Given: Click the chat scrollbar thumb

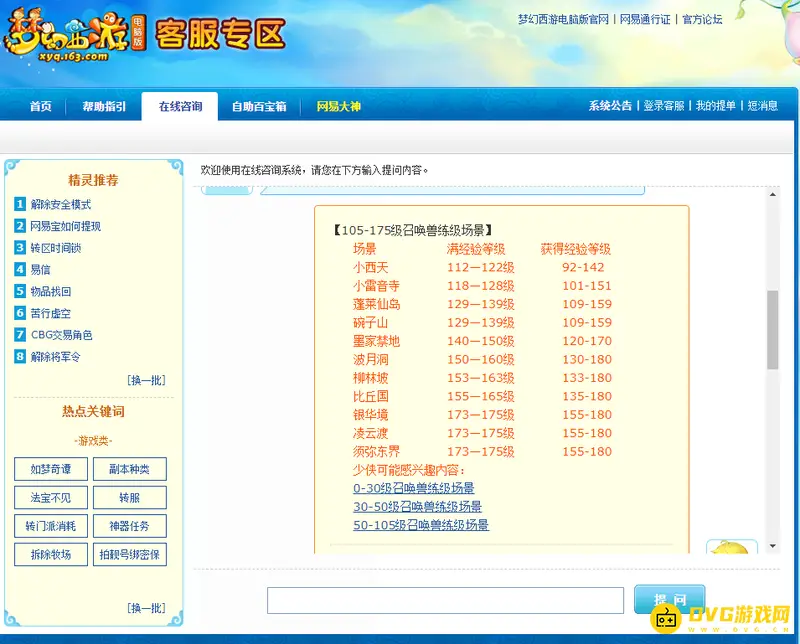Looking at the screenshot, I should click(x=773, y=330).
